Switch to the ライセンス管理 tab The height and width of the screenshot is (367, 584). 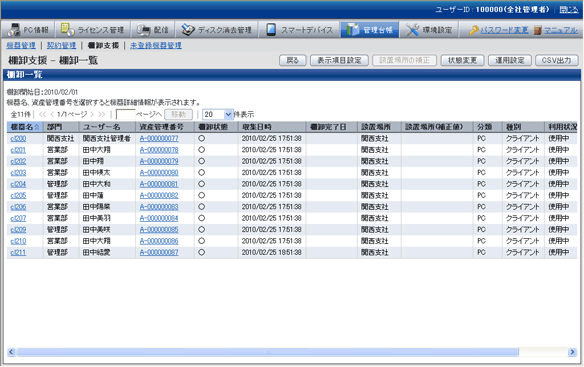pos(93,30)
